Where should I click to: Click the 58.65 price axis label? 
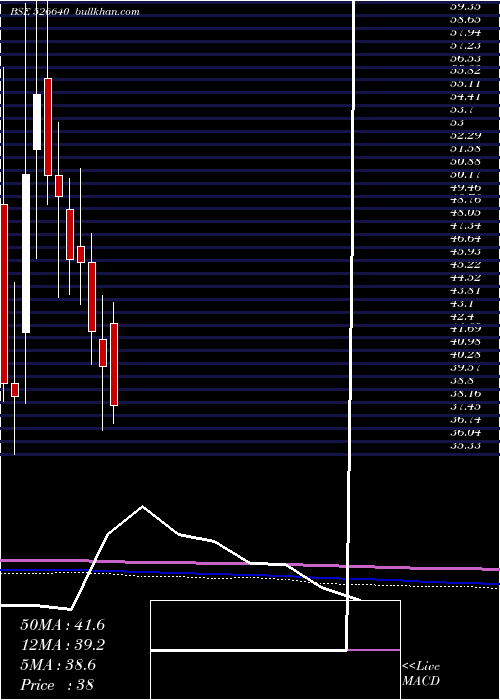tap(465, 19)
